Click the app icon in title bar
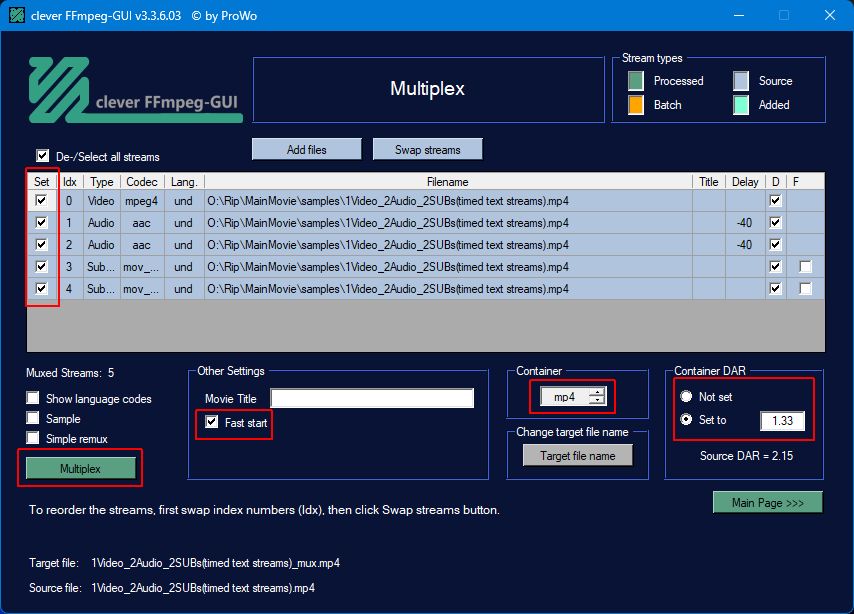This screenshot has height=614, width=854. (17, 15)
